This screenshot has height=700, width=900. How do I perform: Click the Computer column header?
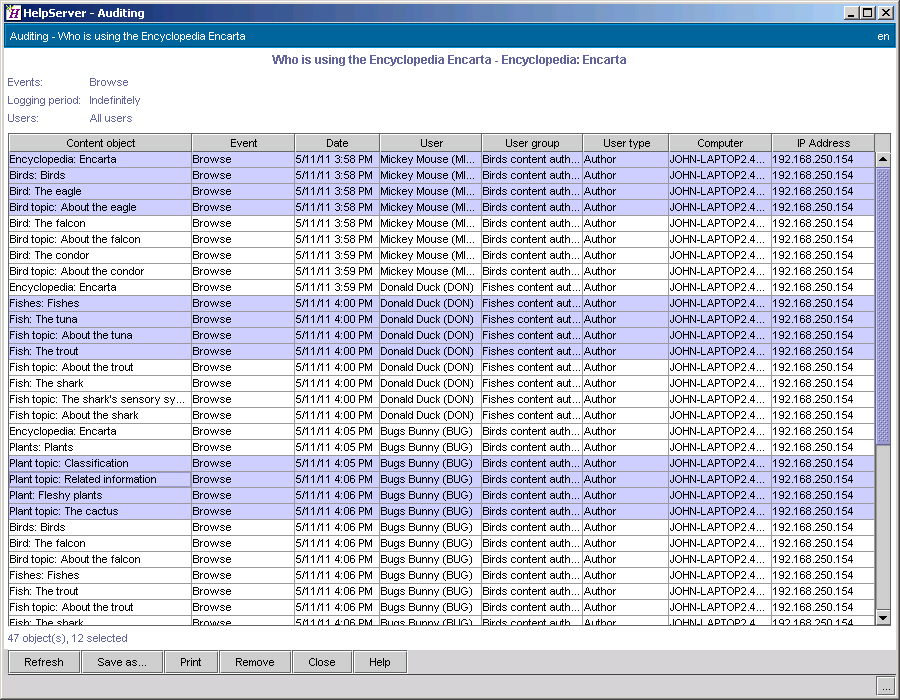pyautogui.click(x=720, y=143)
